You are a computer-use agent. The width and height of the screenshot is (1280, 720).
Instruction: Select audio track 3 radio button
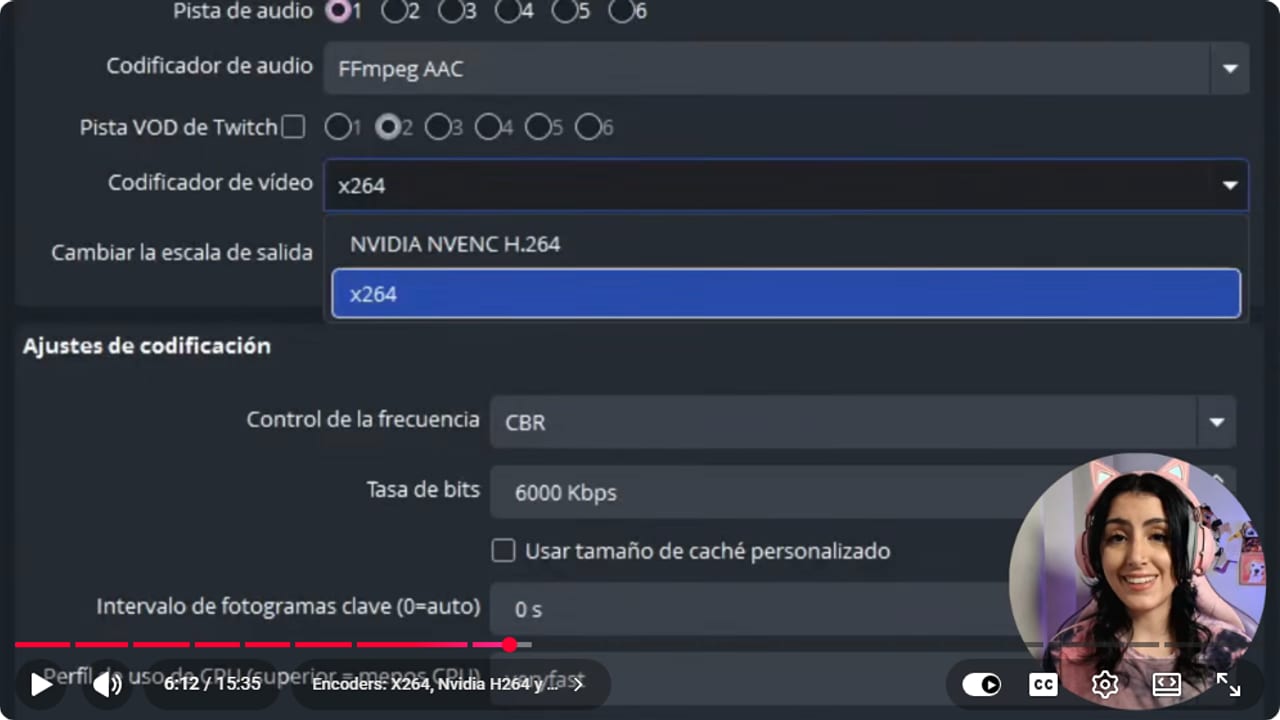pos(451,11)
